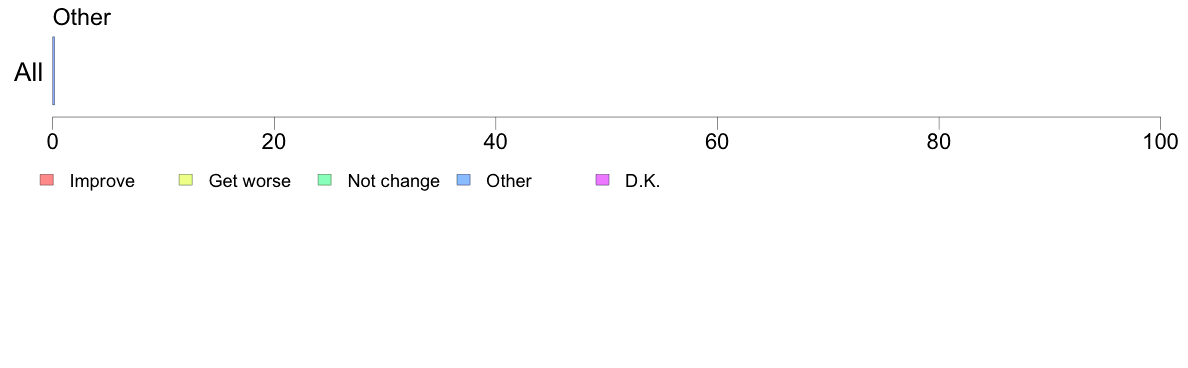The image size is (1188, 368).
Task: Select the Improve legend label
Action: pyautogui.click(x=102, y=181)
